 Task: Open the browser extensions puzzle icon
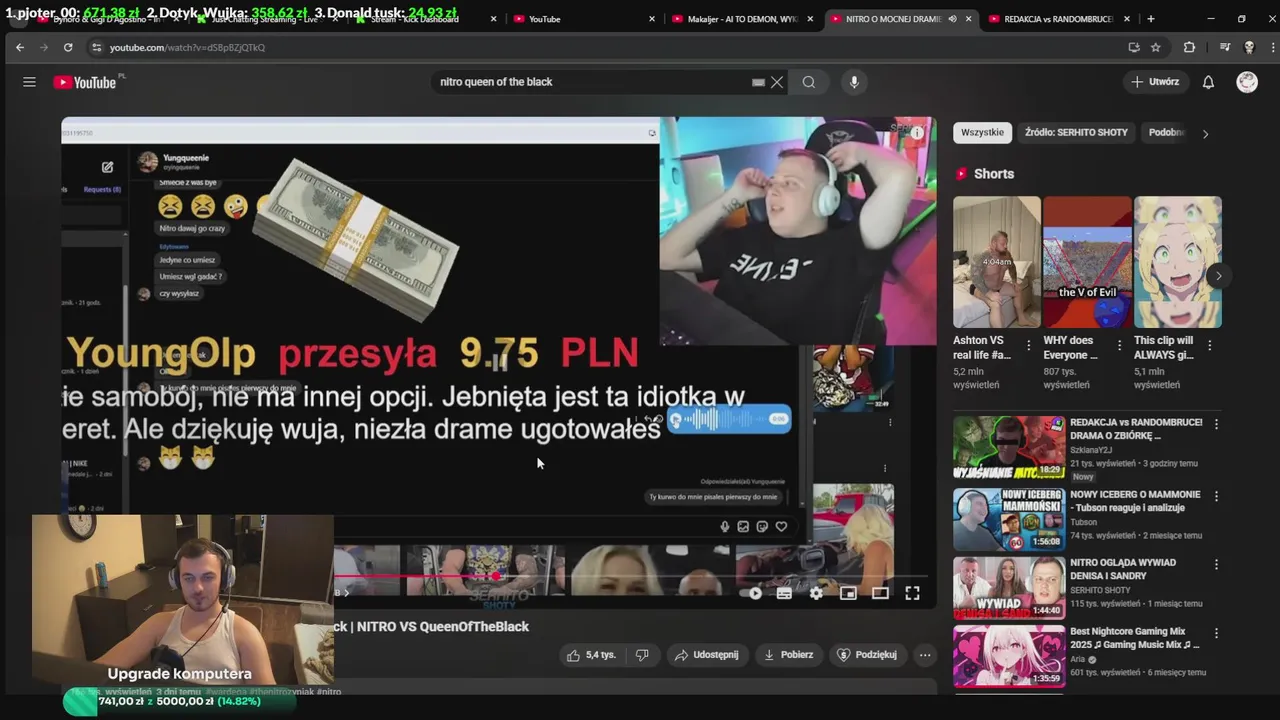(x=1189, y=47)
